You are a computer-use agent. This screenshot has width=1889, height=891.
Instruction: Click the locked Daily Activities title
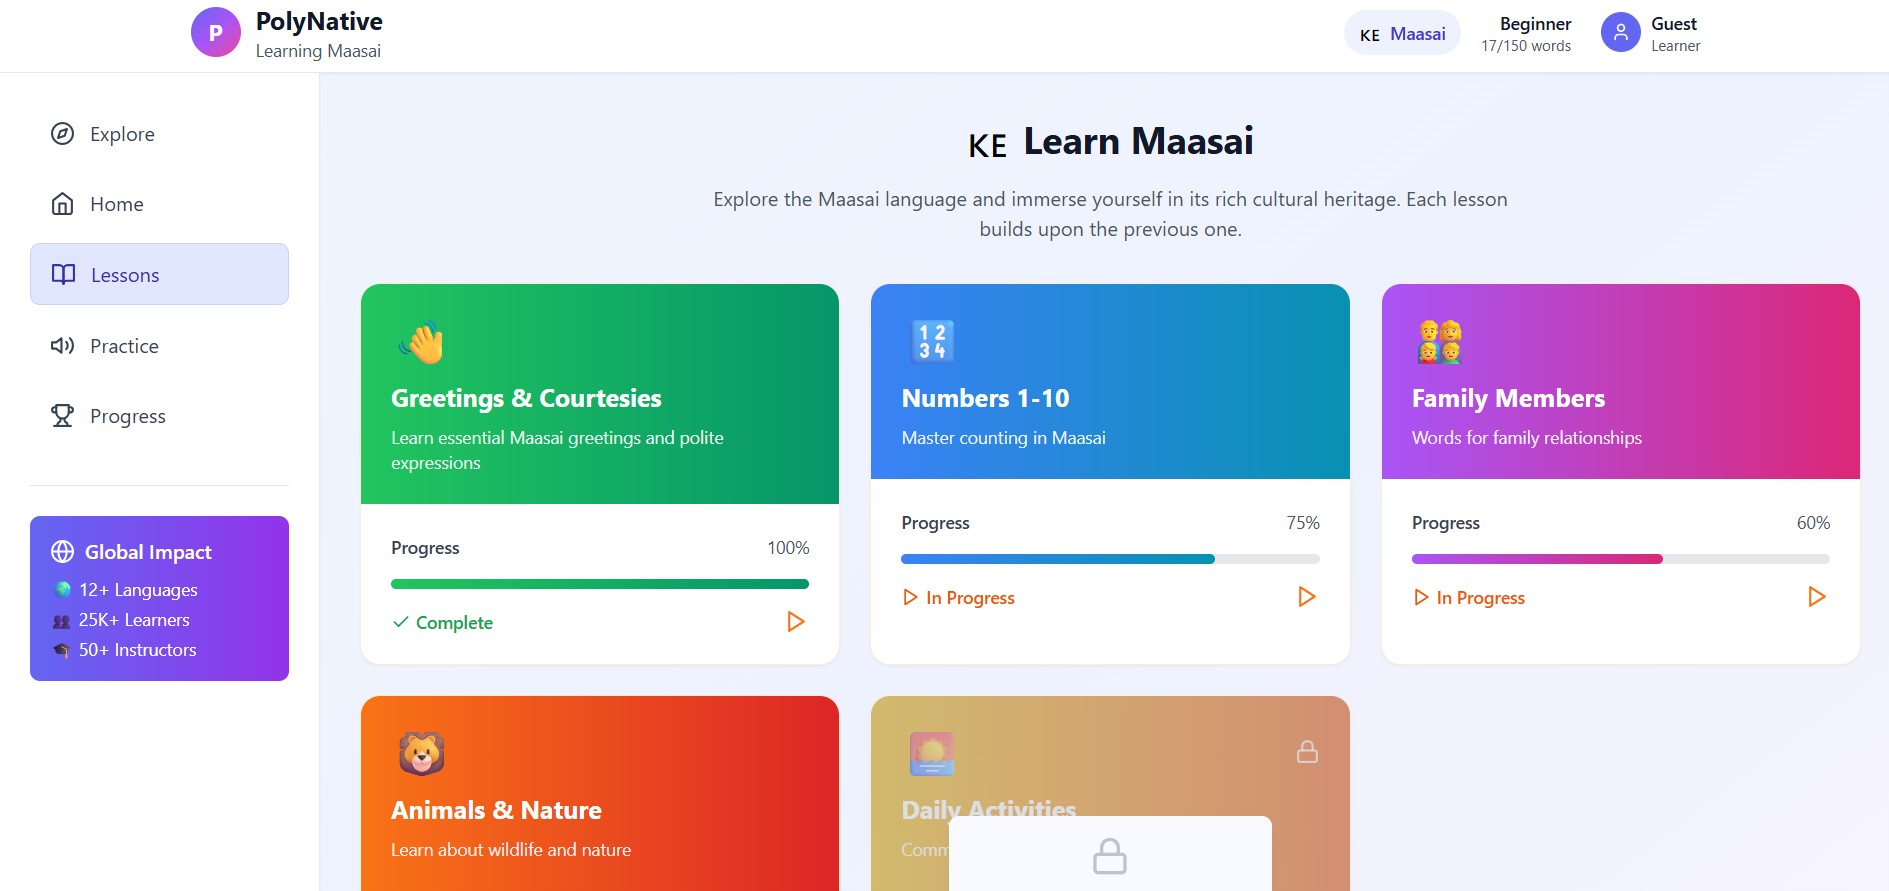(989, 809)
